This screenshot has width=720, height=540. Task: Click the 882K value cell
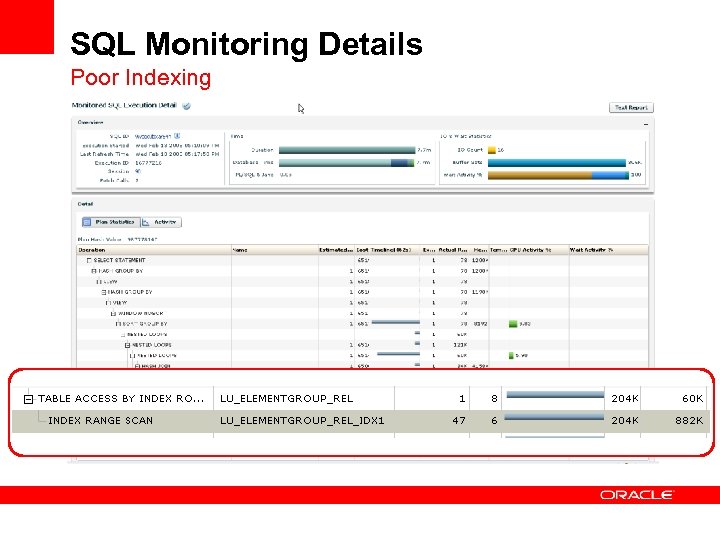[x=689, y=421]
